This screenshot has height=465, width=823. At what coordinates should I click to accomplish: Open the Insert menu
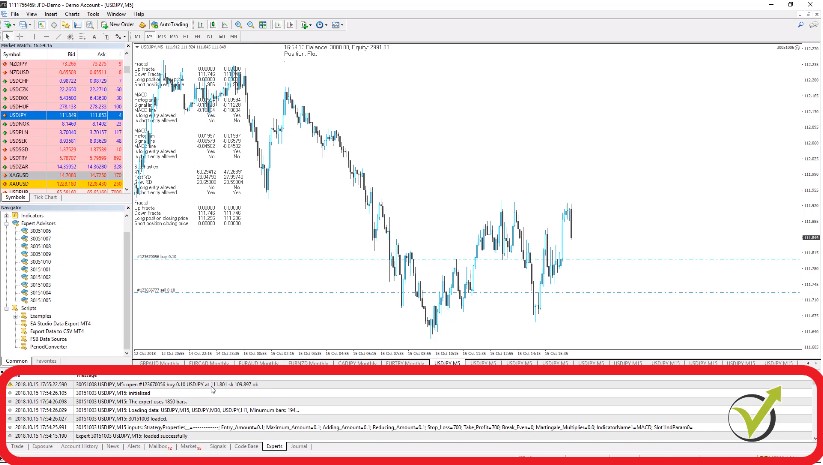(x=51, y=14)
